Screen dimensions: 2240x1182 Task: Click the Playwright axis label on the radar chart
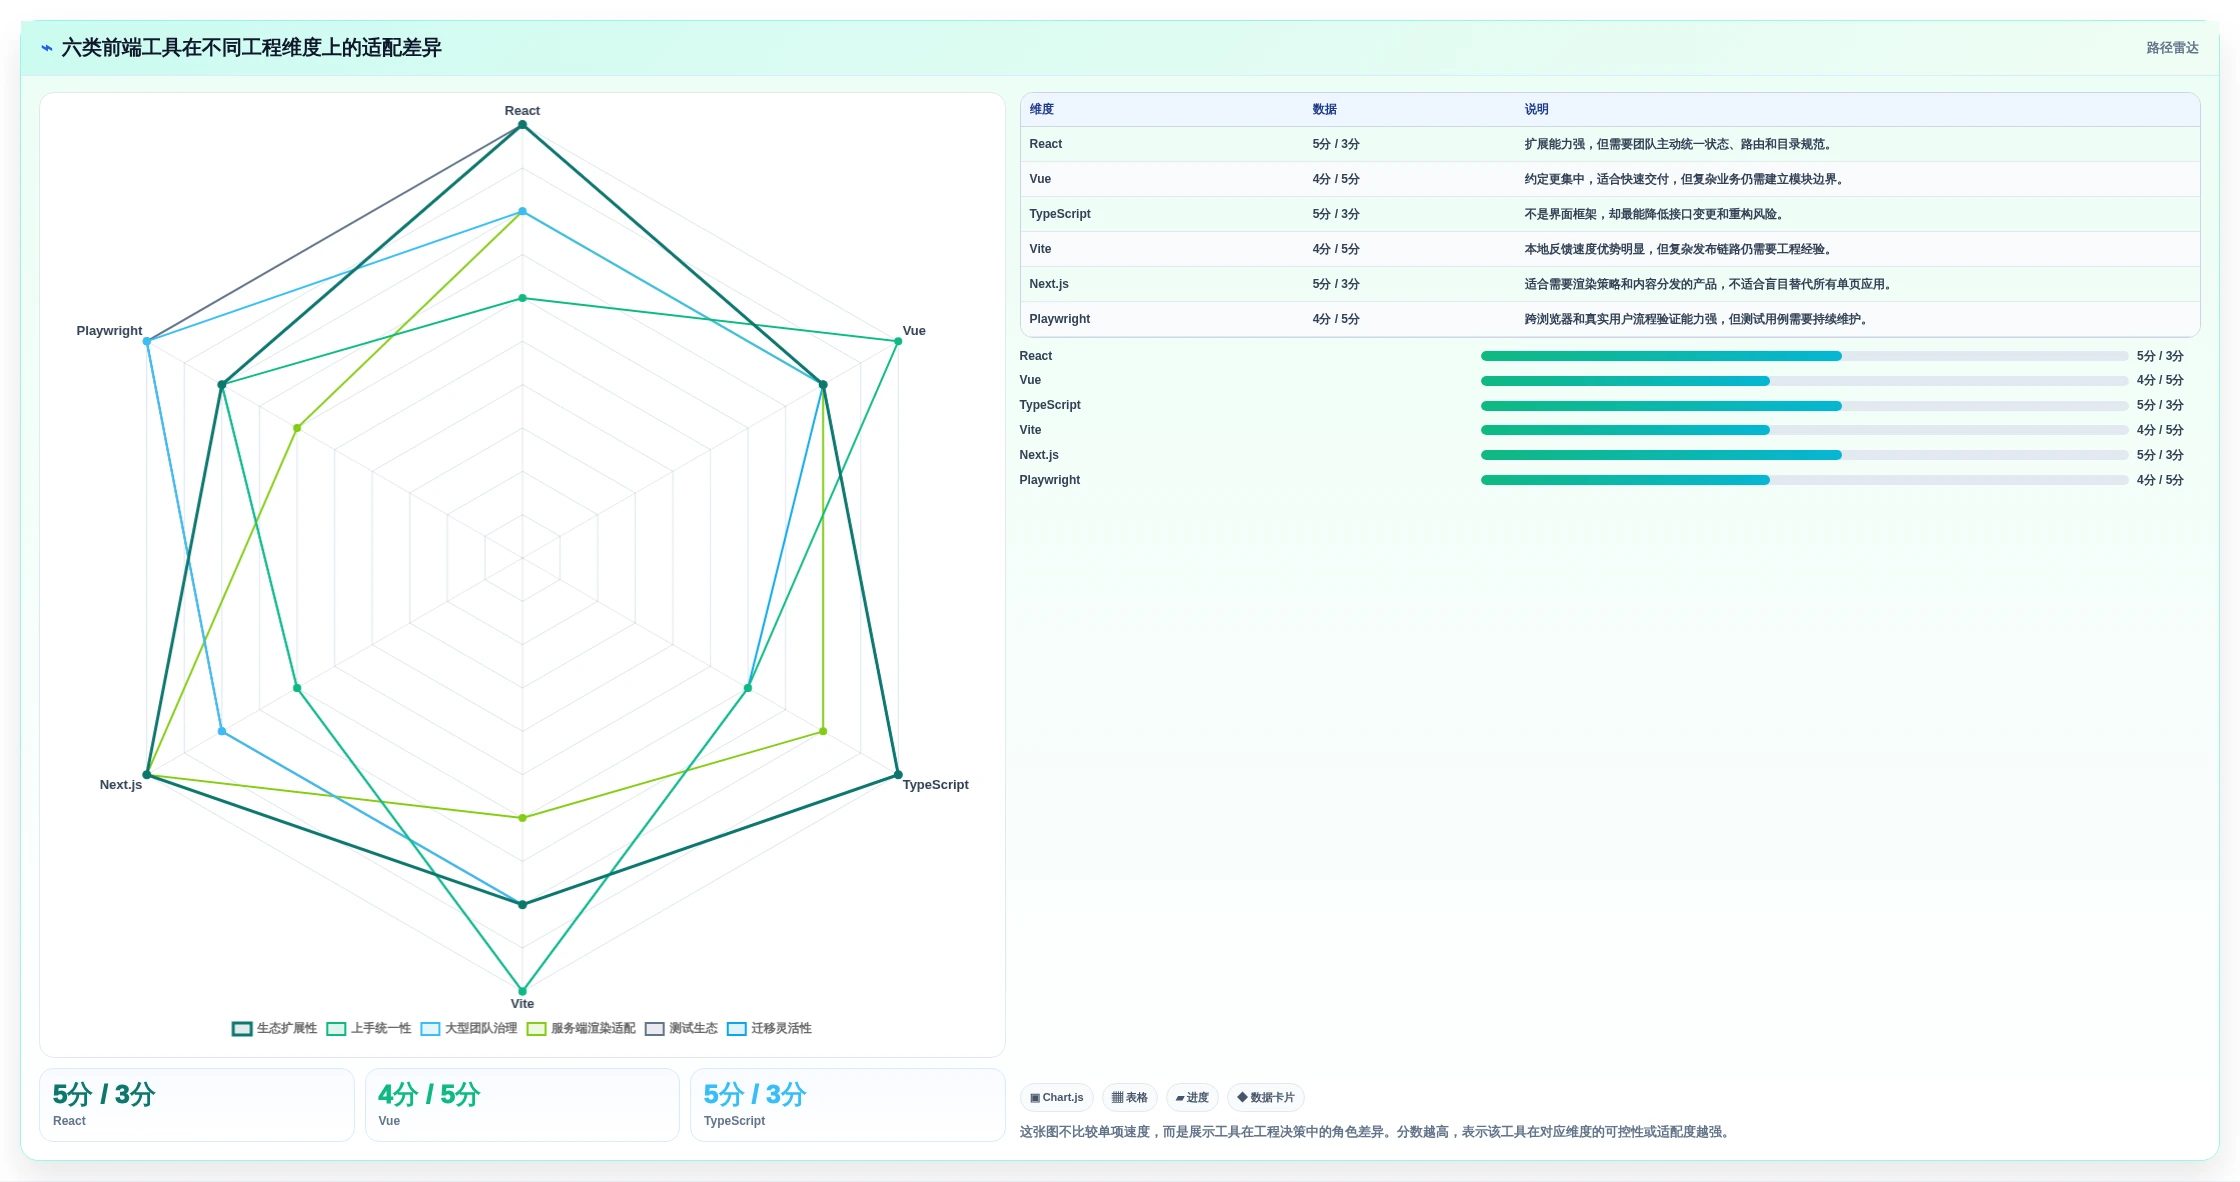109,330
